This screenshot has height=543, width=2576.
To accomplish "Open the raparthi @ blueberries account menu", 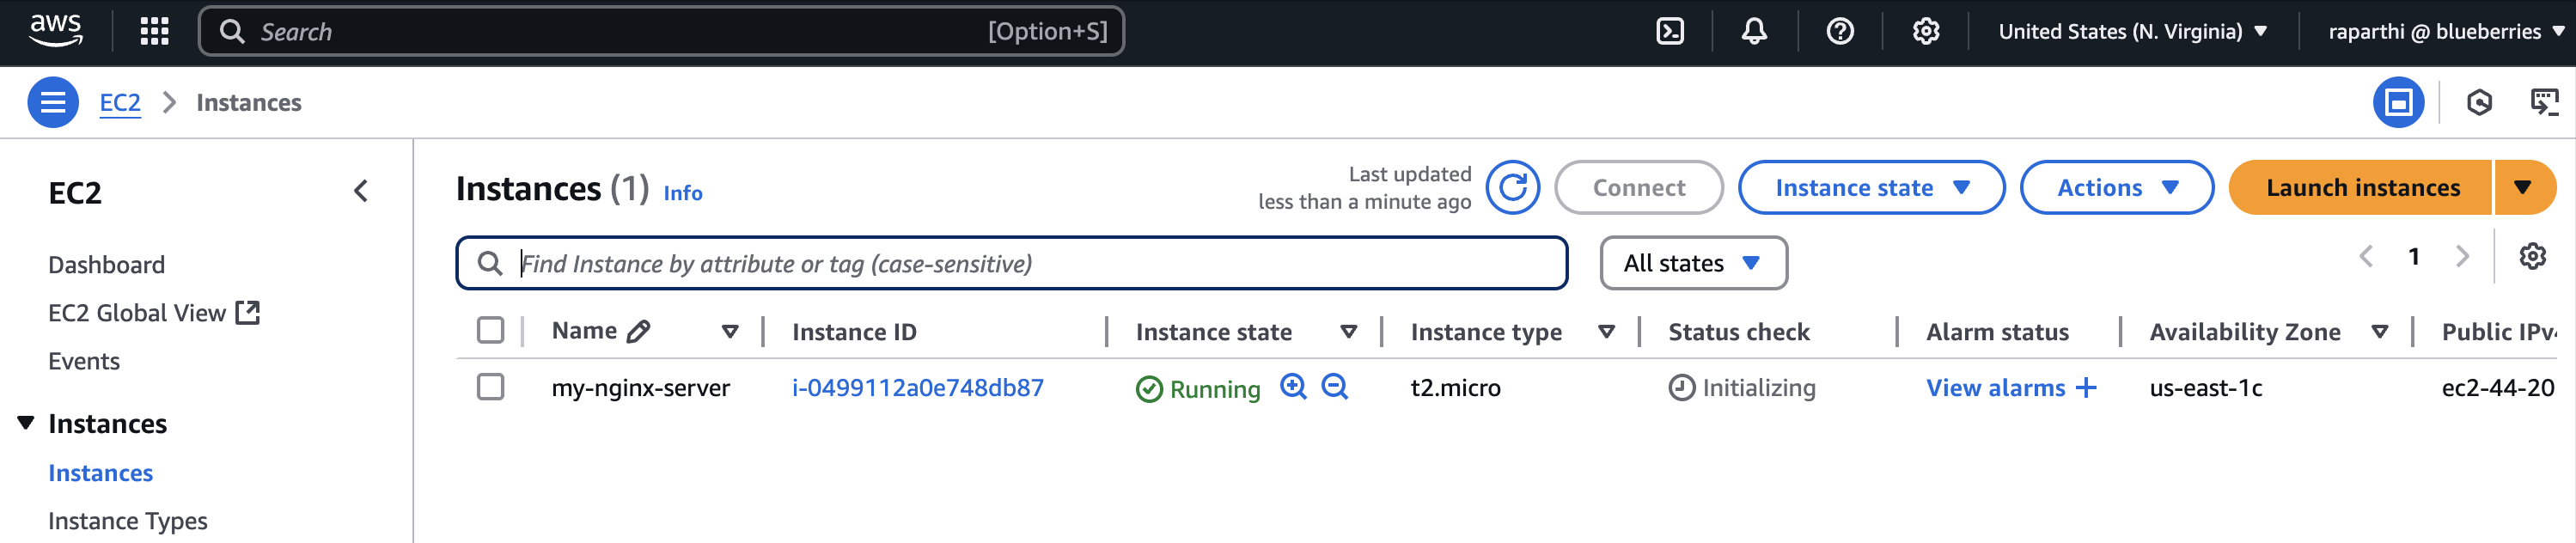I will 2445,31.
